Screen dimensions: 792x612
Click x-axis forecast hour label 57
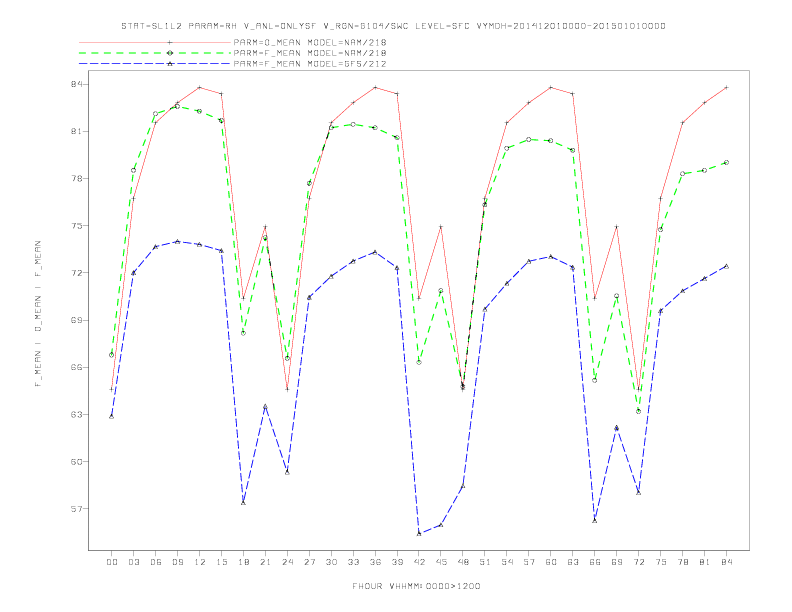coord(529,562)
